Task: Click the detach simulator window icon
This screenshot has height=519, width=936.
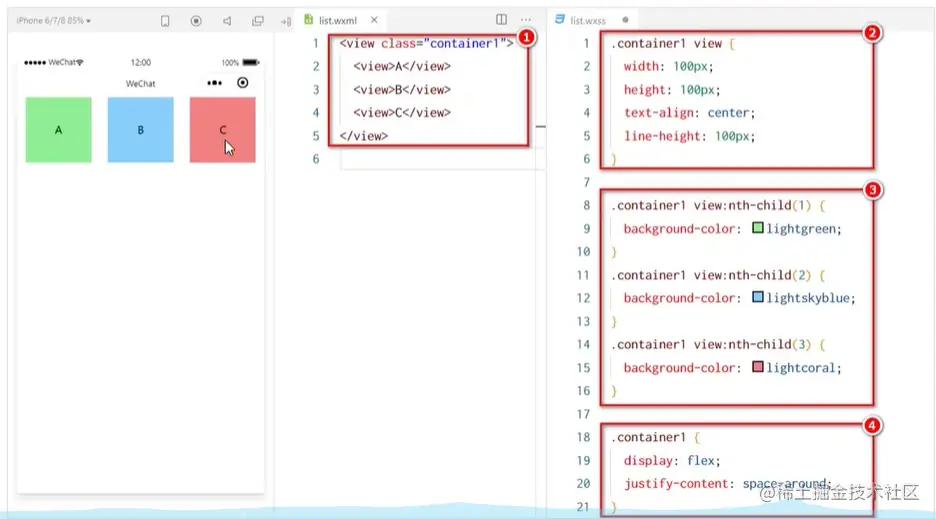Action: pos(258,21)
